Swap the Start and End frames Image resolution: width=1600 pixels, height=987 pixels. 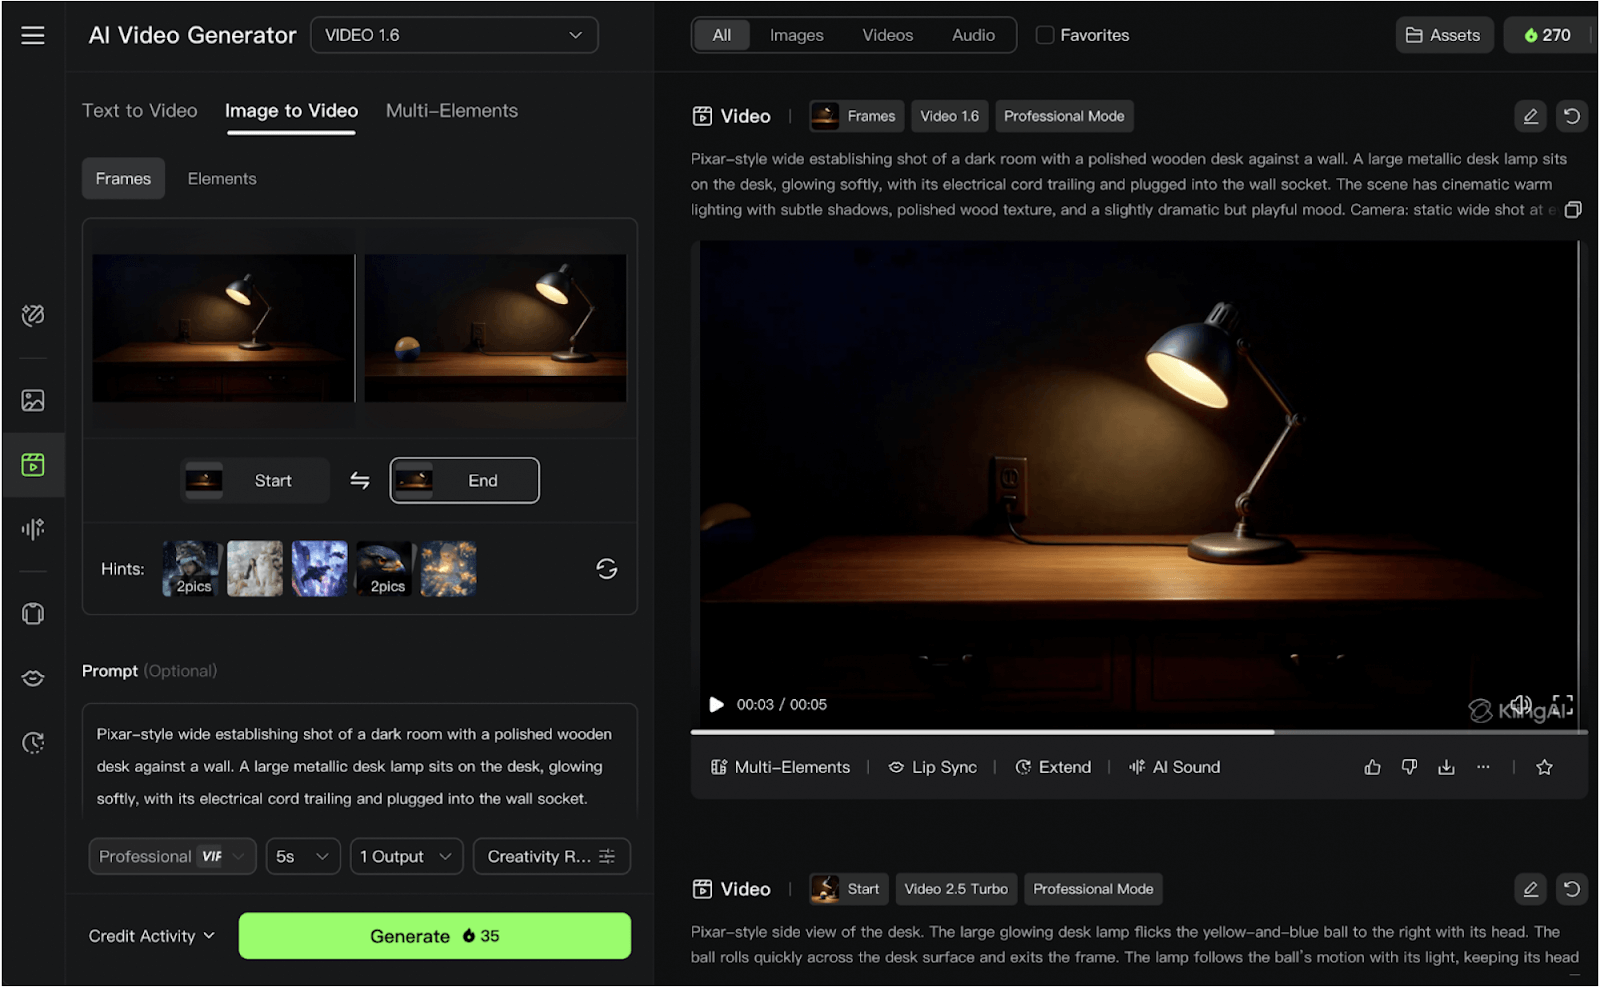pyautogui.click(x=360, y=481)
